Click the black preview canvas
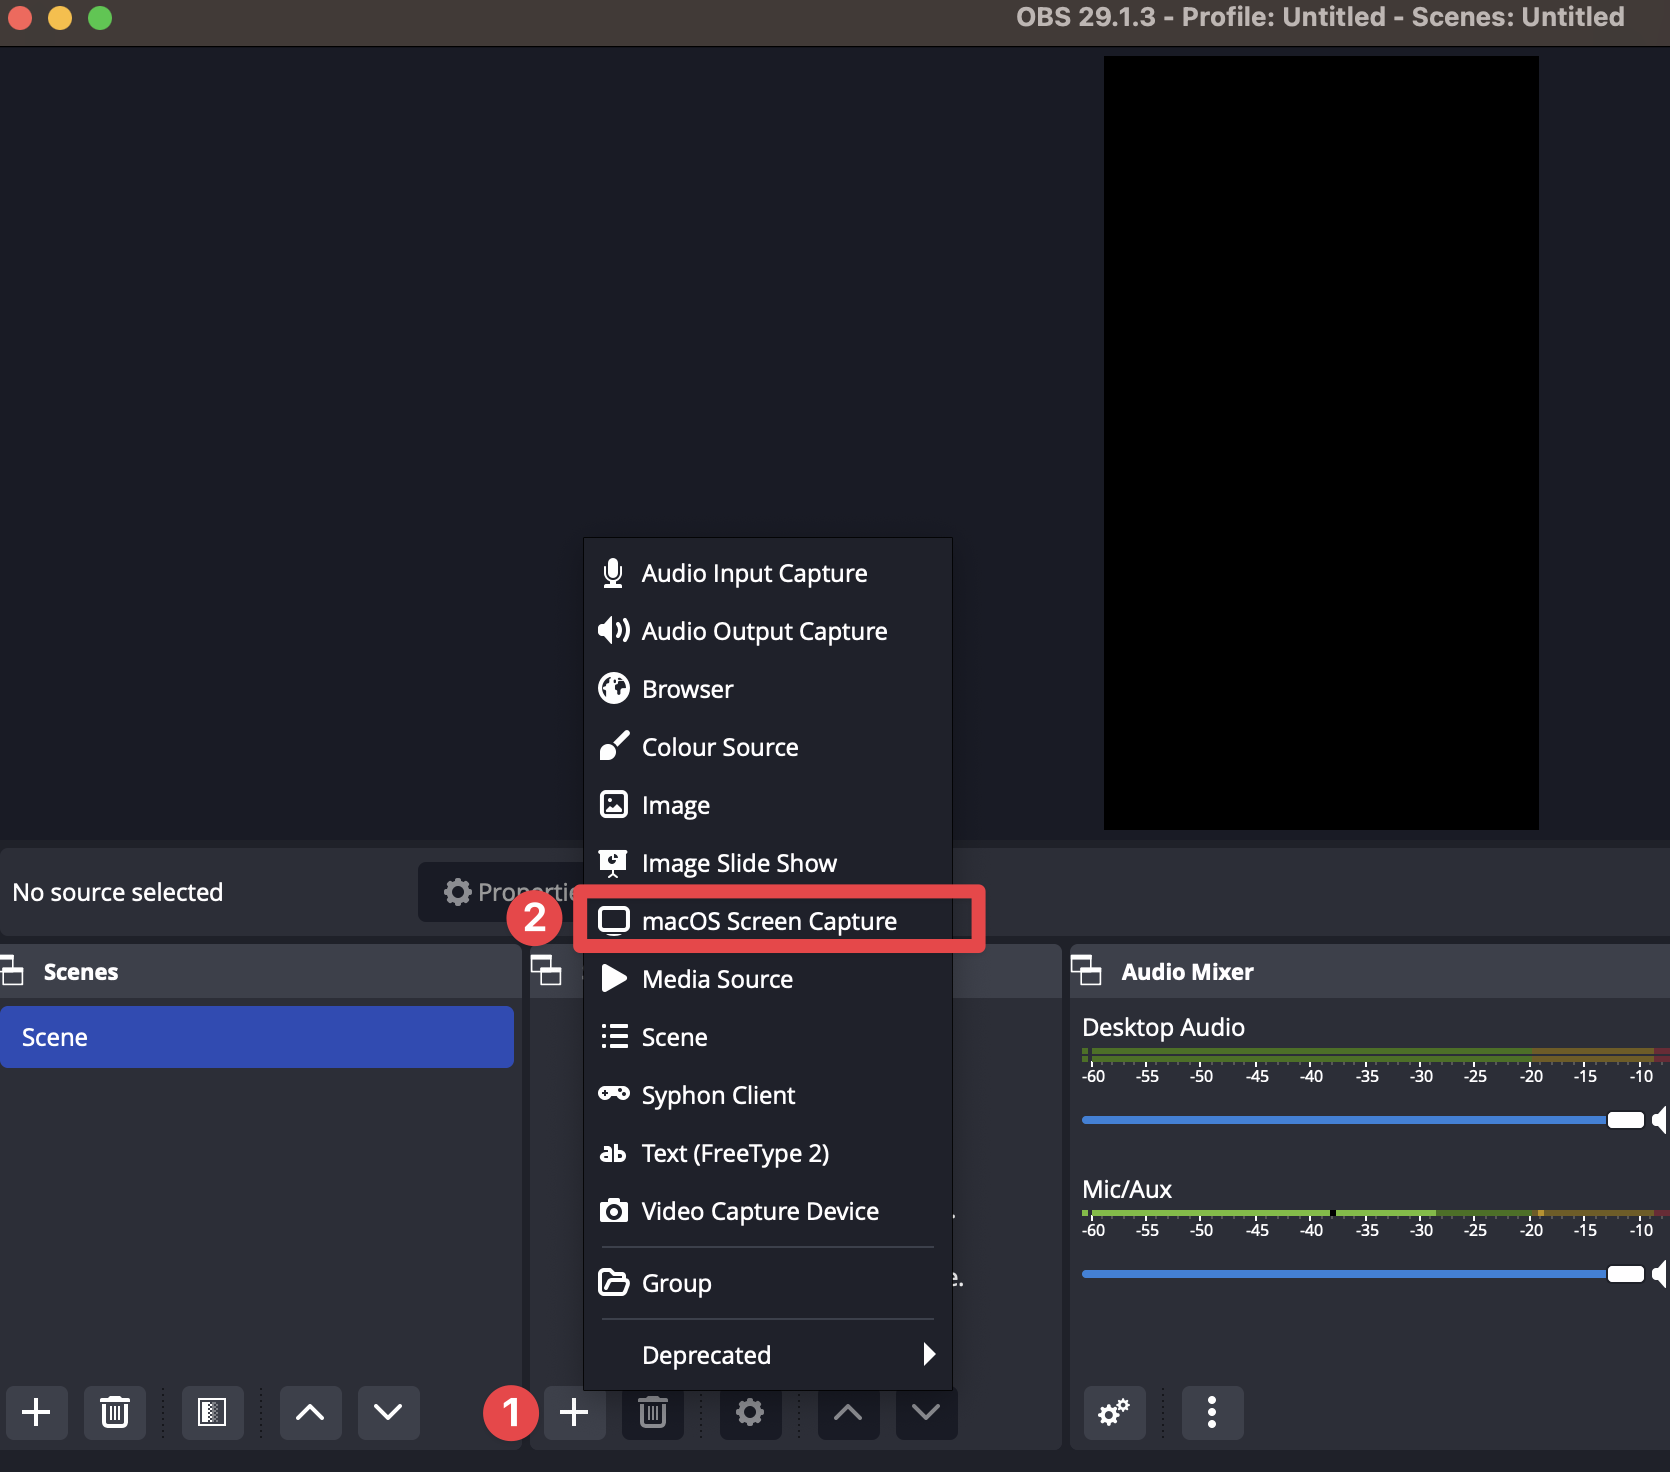Viewport: 1670px width, 1472px height. pyautogui.click(x=1321, y=443)
